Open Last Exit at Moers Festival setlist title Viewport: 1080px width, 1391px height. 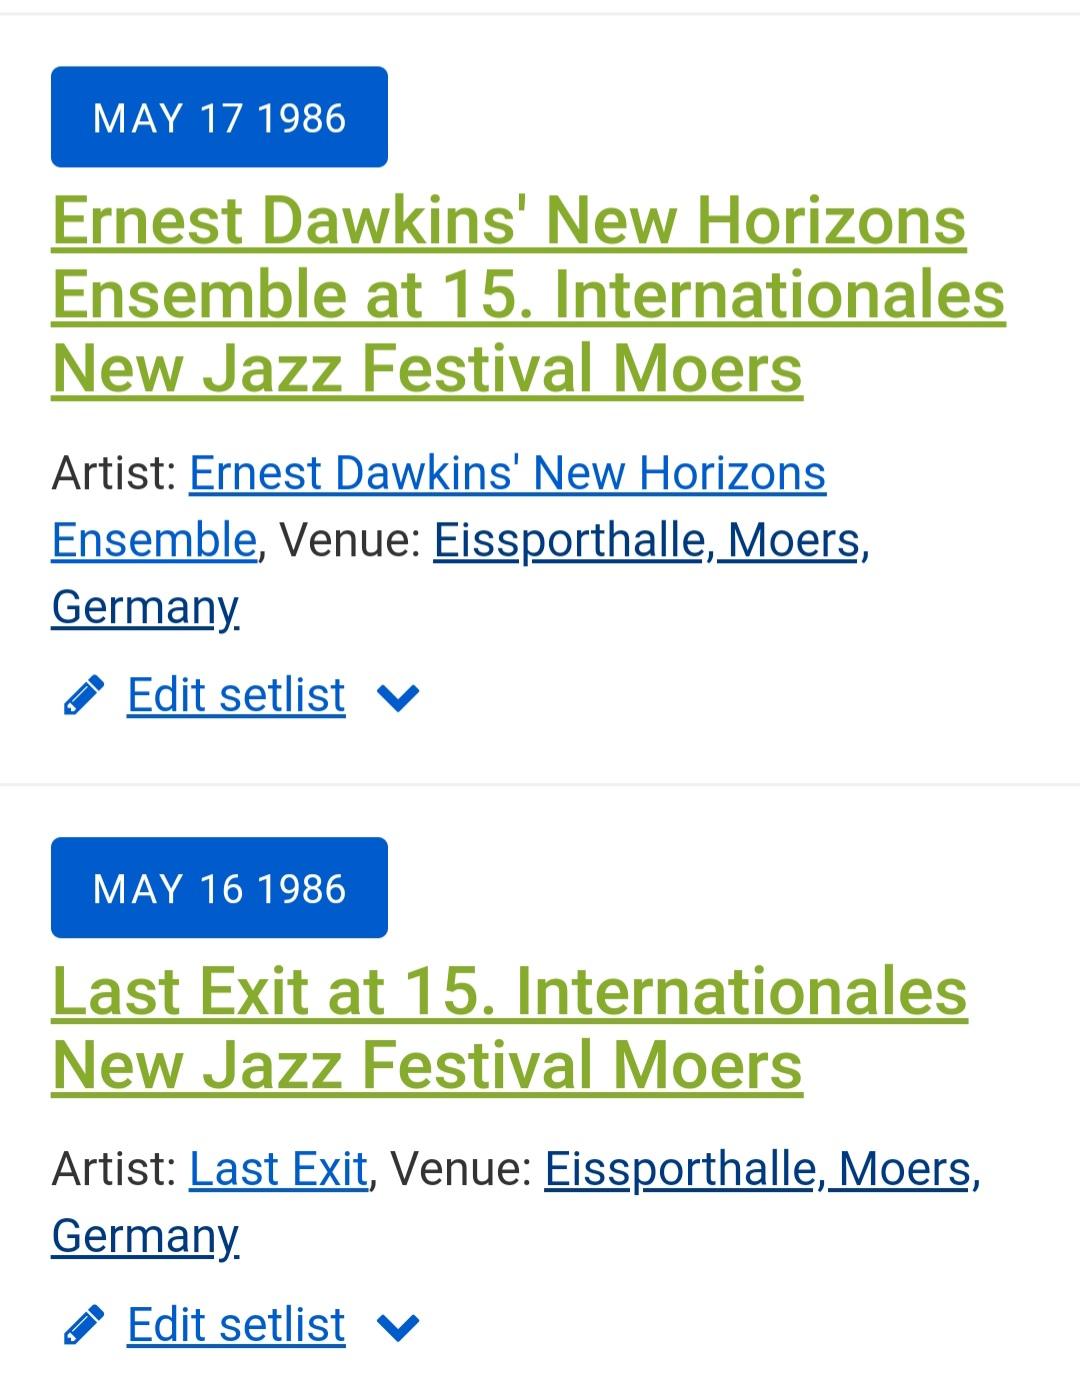(x=510, y=1027)
